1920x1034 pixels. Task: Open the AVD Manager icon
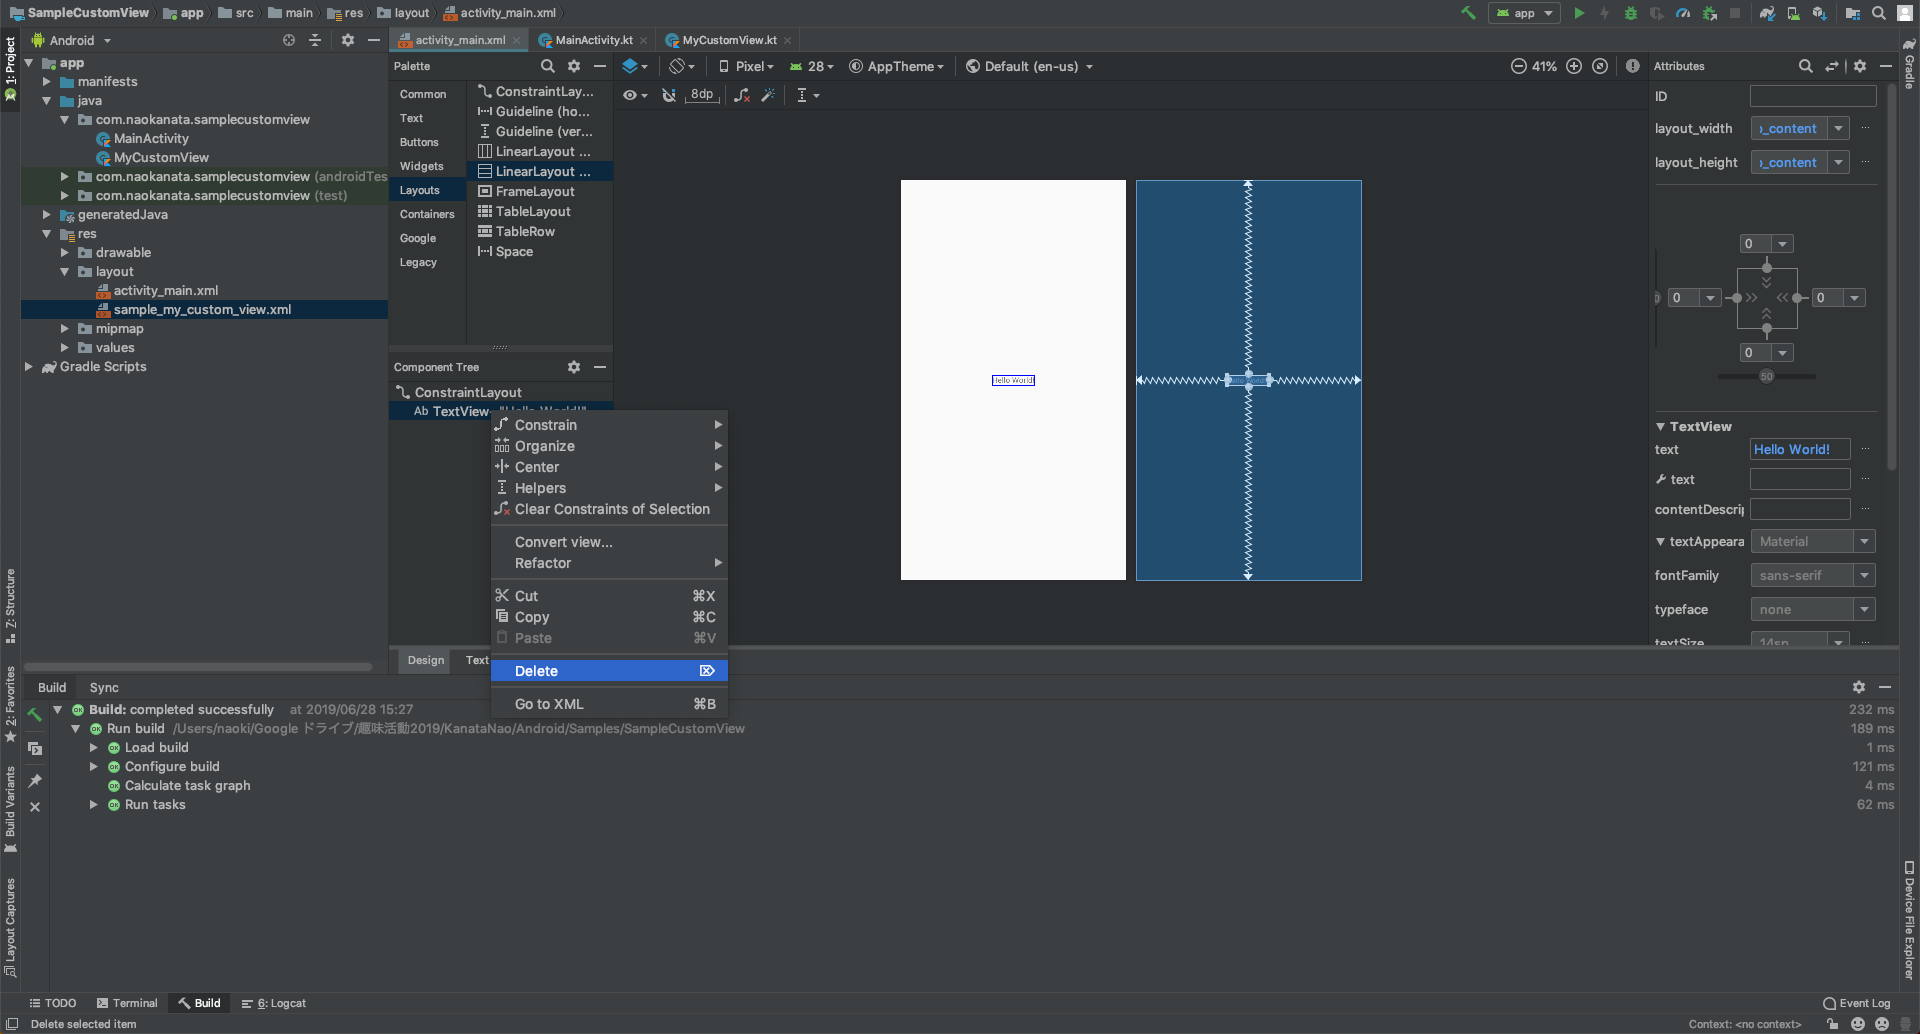tap(1794, 13)
